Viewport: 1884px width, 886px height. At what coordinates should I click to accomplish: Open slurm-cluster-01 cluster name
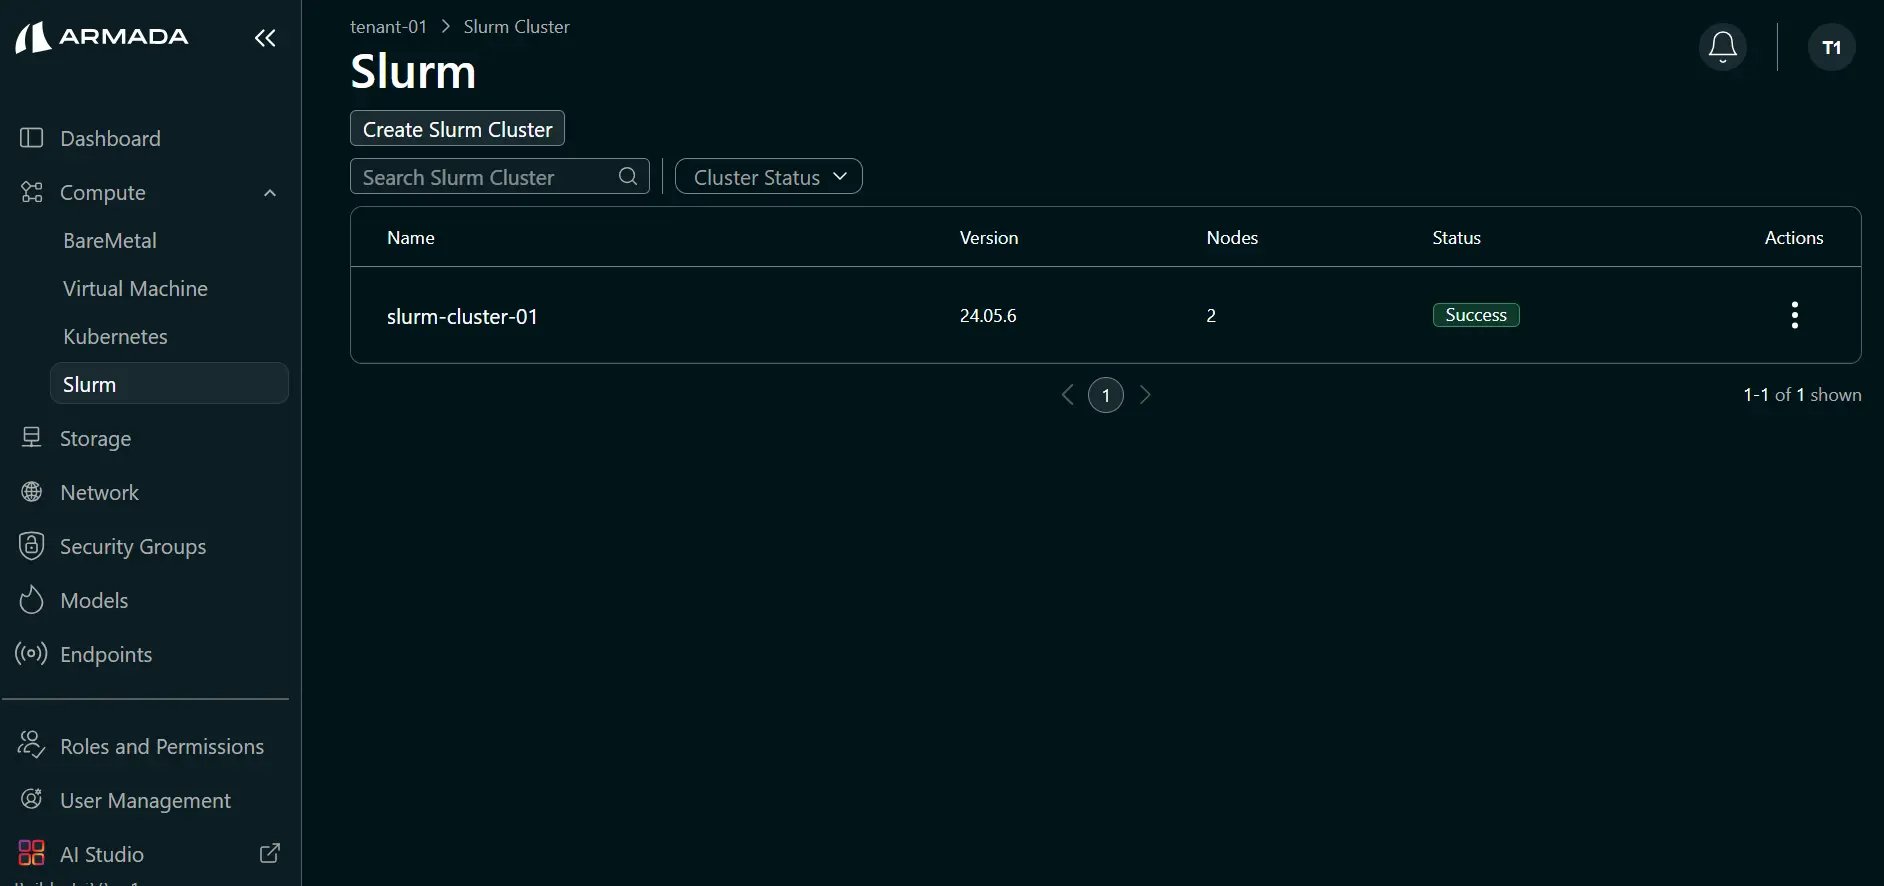[462, 316]
